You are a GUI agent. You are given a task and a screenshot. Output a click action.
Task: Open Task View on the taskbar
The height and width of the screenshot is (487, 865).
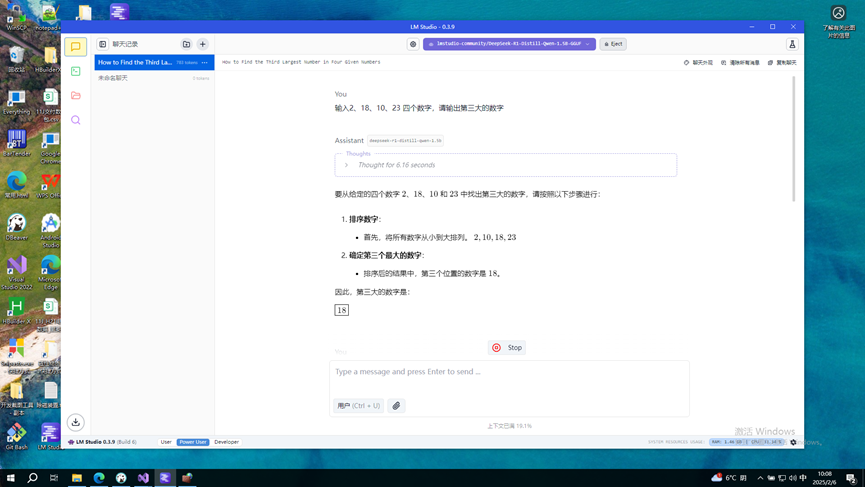coord(54,478)
